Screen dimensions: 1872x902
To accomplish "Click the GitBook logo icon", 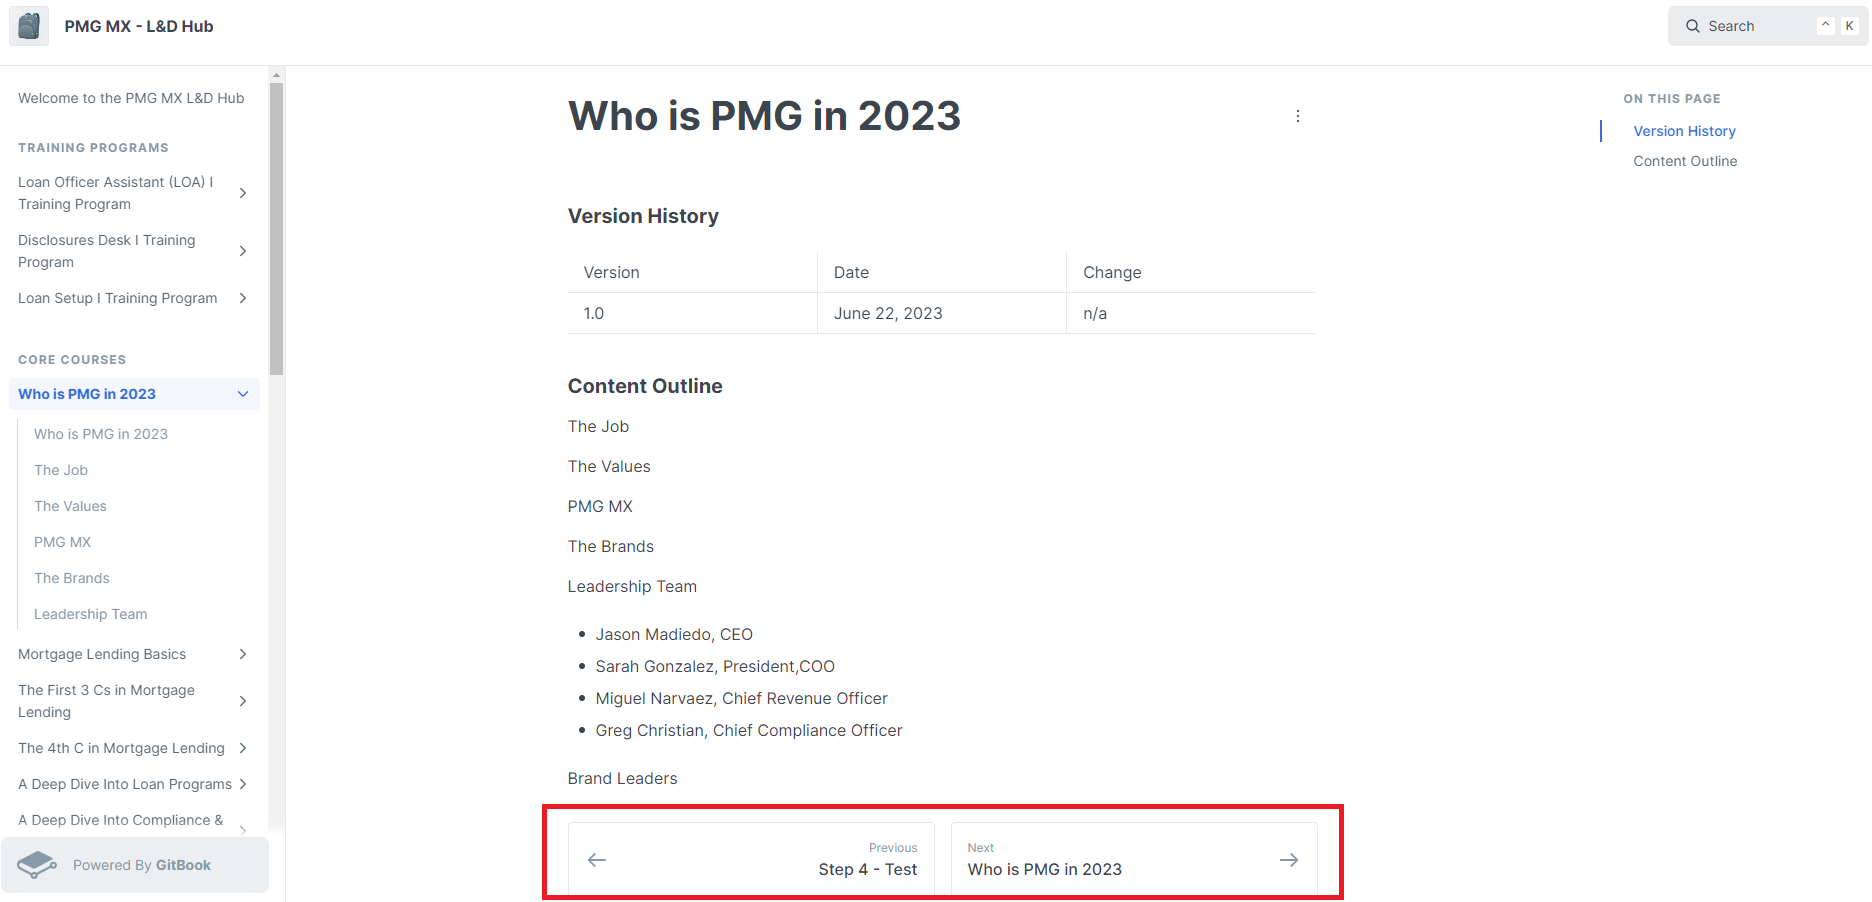I will coord(37,865).
